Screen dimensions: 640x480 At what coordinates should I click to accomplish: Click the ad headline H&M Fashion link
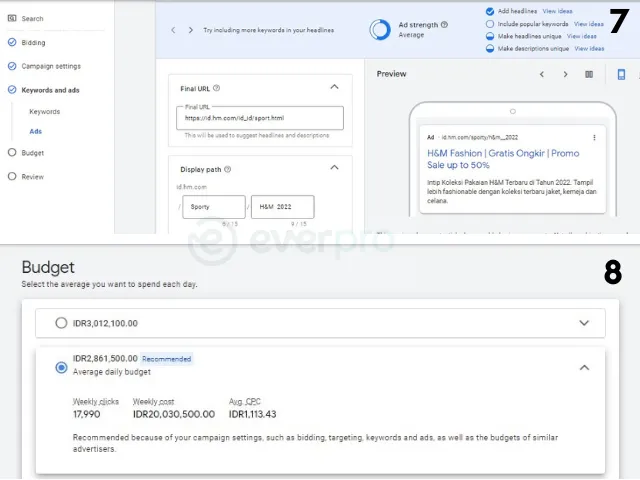click(x=503, y=159)
